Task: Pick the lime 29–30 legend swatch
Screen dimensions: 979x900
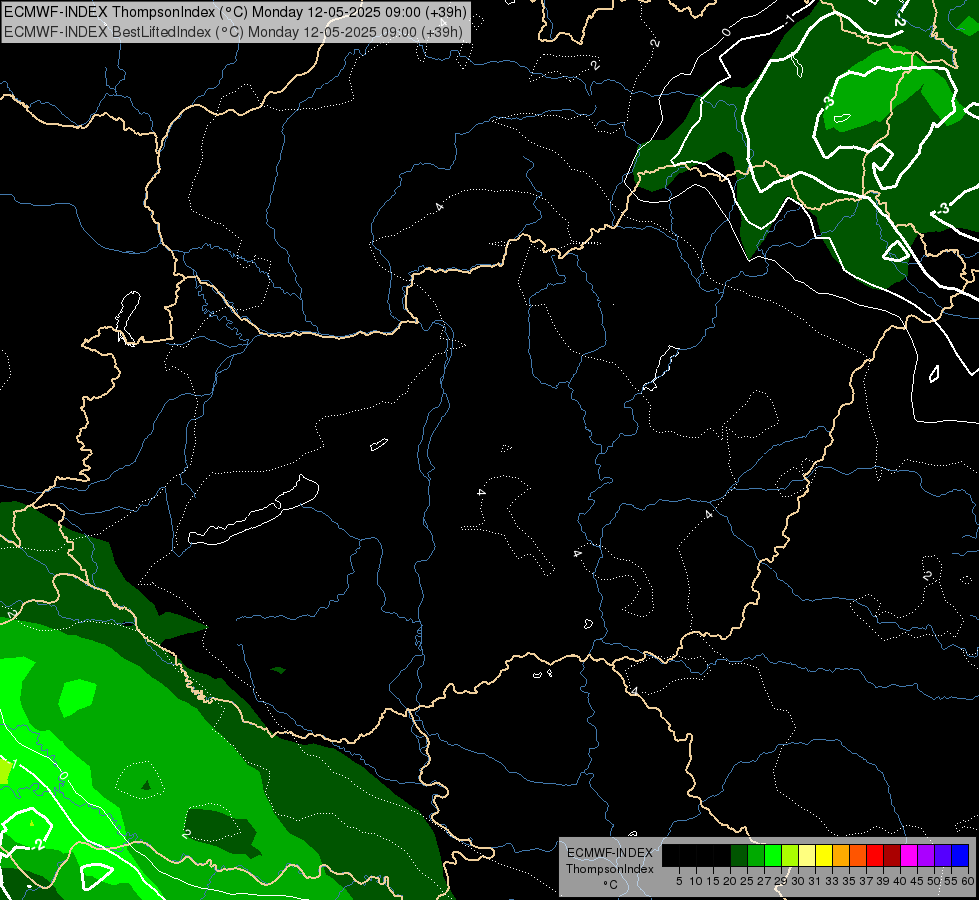Action: coord(790,855)
